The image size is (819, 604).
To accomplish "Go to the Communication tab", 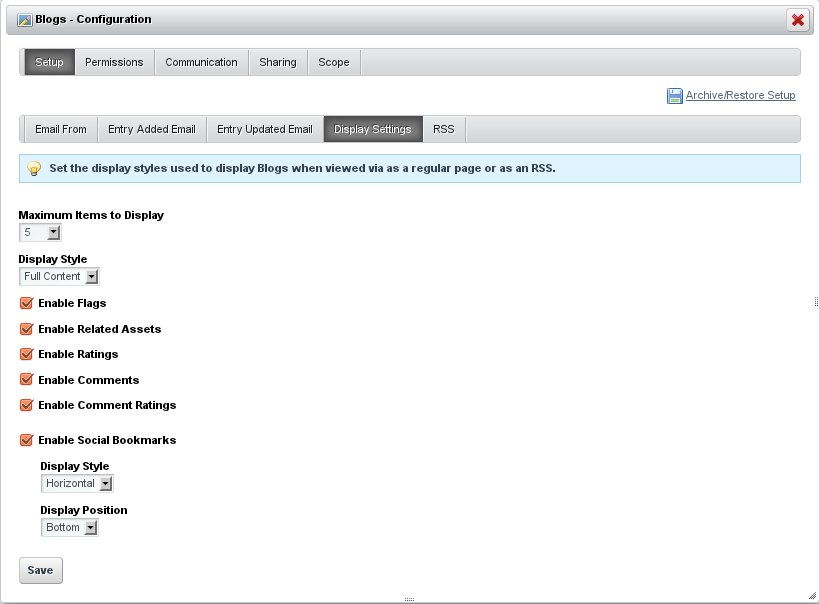I will pyautogui.click(x=202, y=62).
